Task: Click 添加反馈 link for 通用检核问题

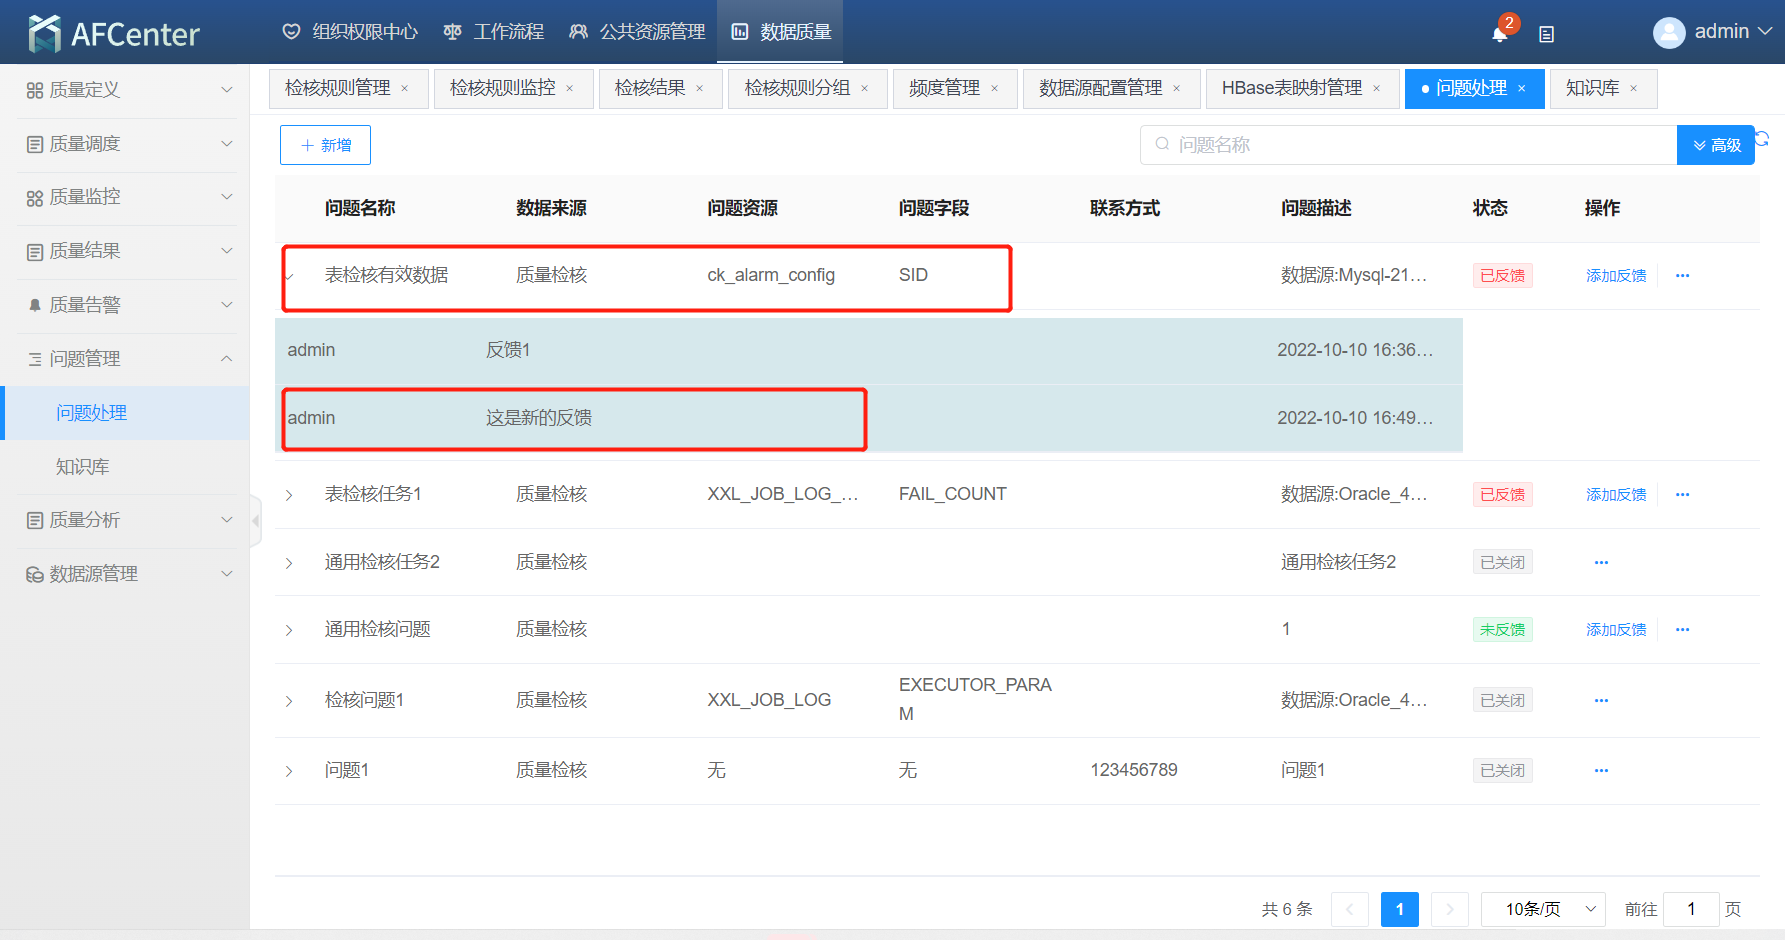Action: tap(1615, 630)
